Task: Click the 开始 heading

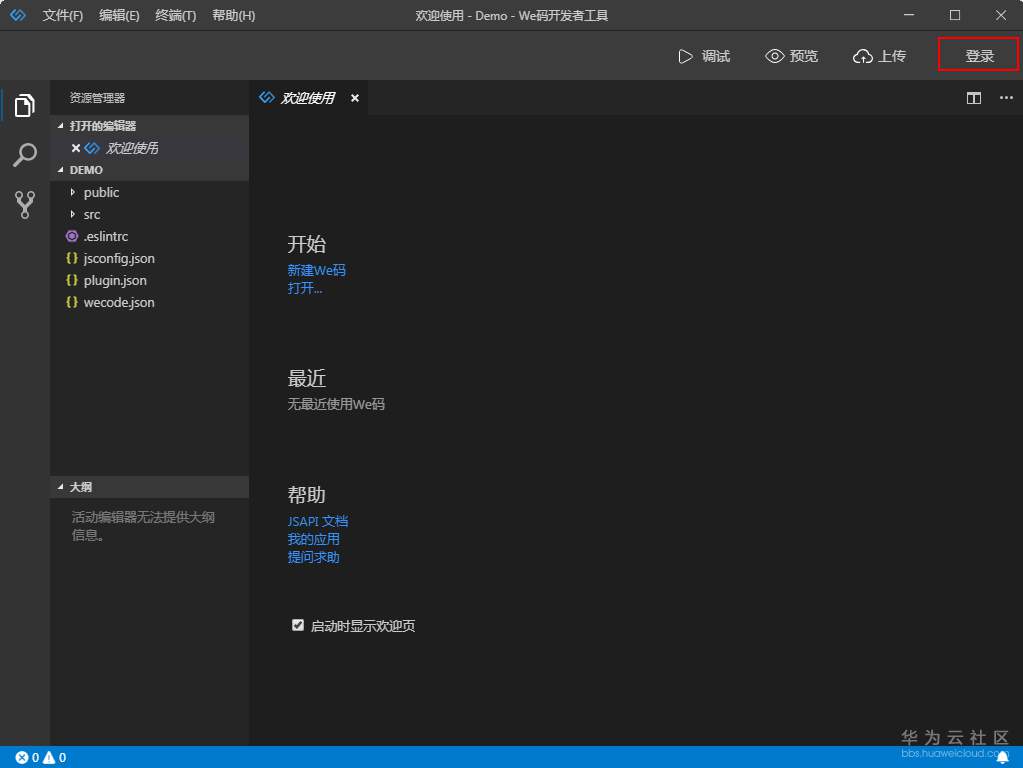Action: (307, 245)
